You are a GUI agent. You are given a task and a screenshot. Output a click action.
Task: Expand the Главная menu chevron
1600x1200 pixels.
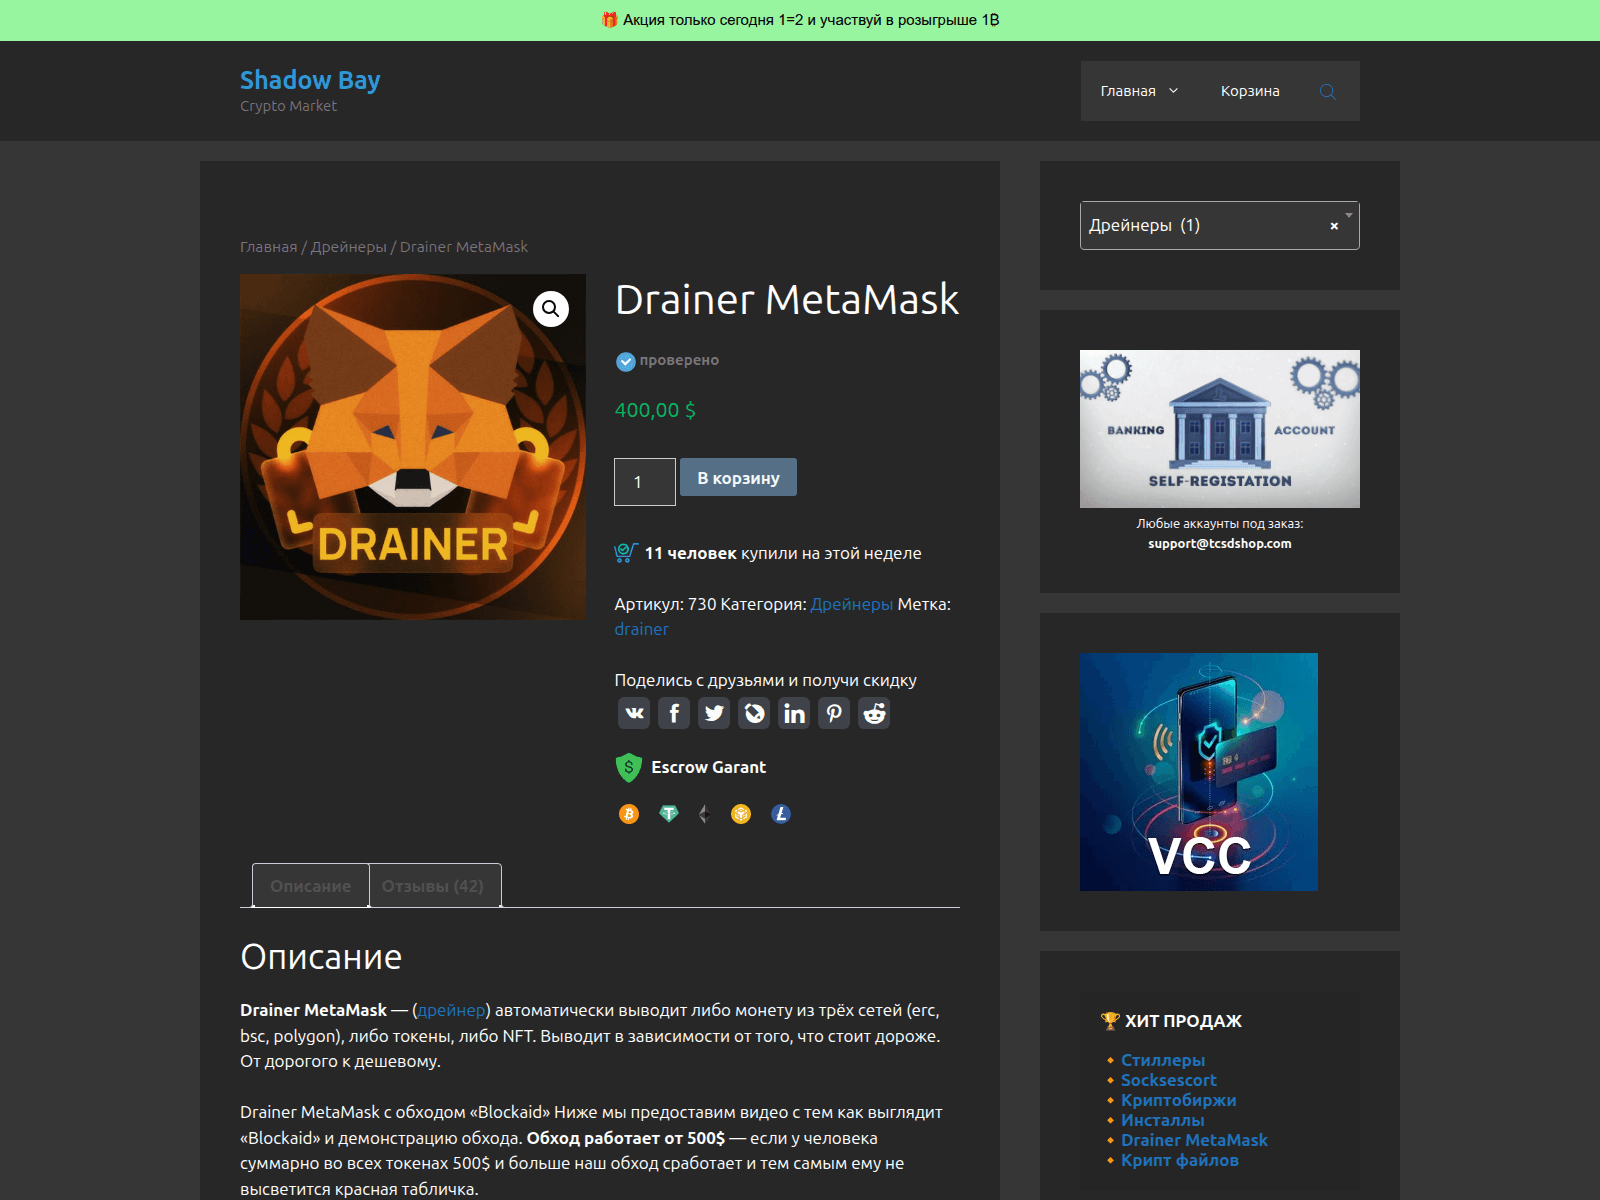pos(1174,91)
